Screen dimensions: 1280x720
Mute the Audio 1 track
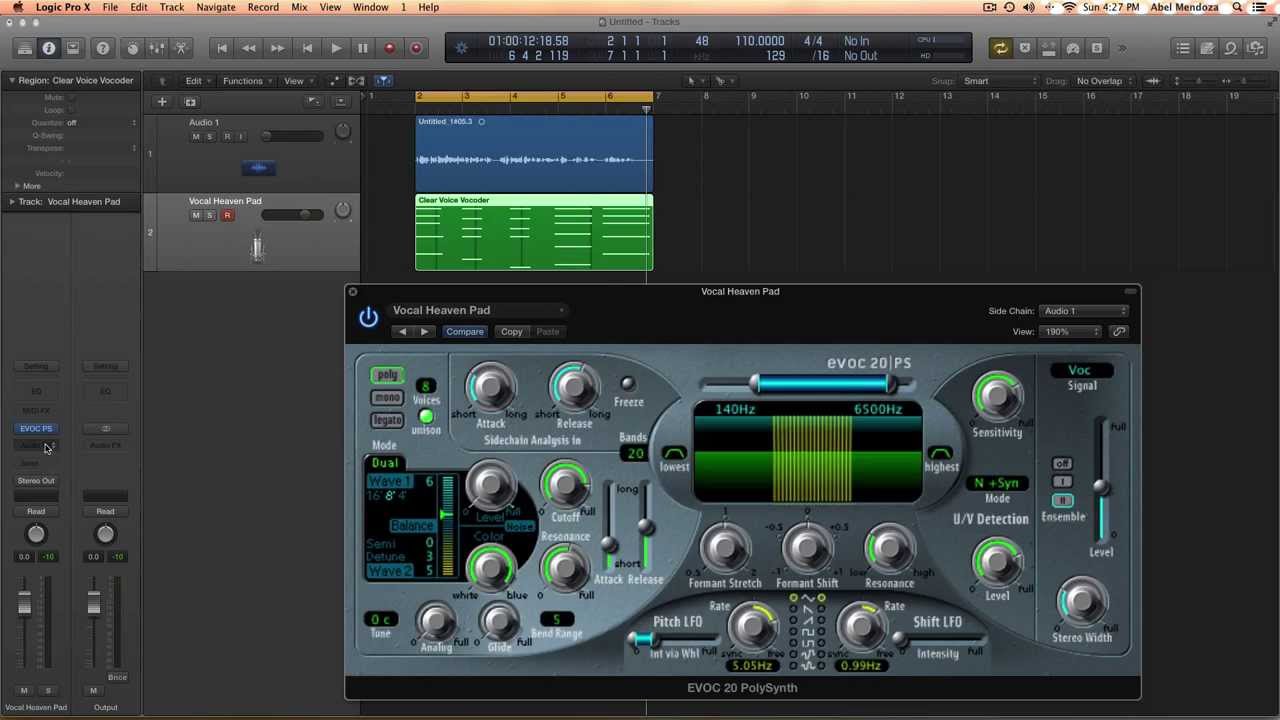click(x=196, y=136)
